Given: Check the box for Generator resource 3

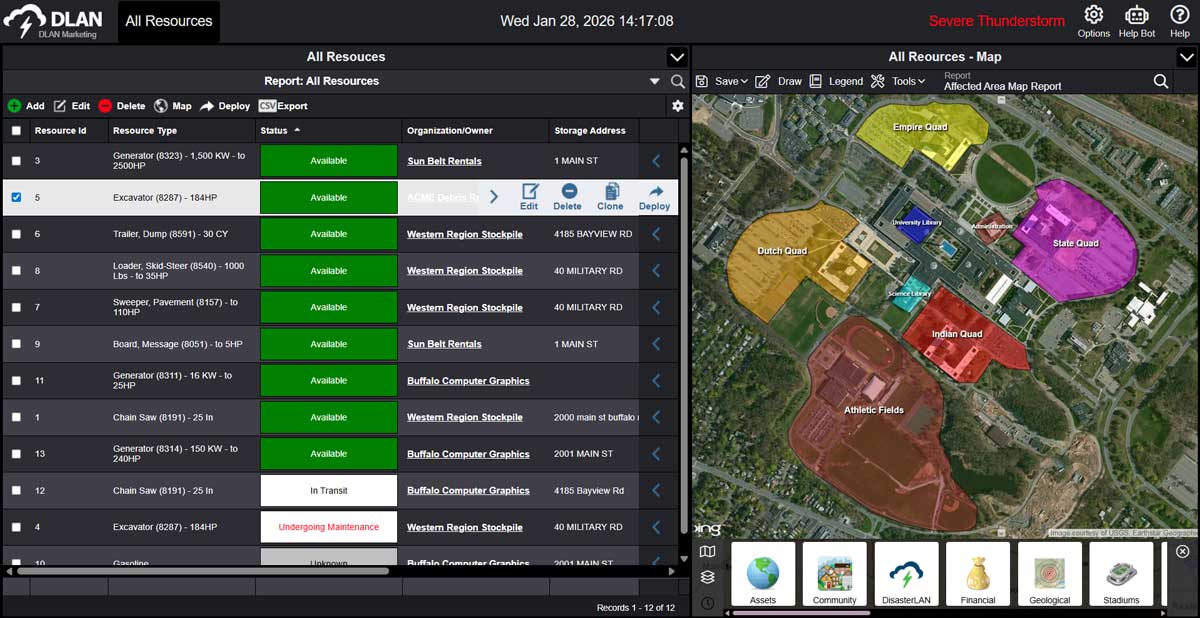Looking at the screenshot, I should (x=16, y=161).
